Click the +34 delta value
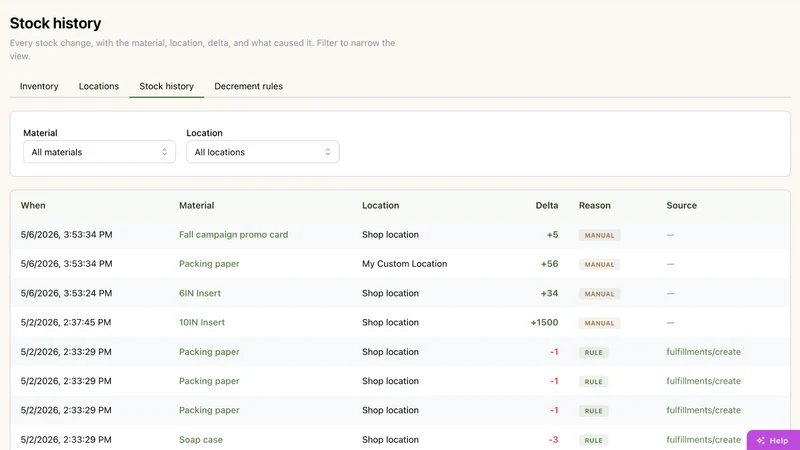 [x=549, y=293]
